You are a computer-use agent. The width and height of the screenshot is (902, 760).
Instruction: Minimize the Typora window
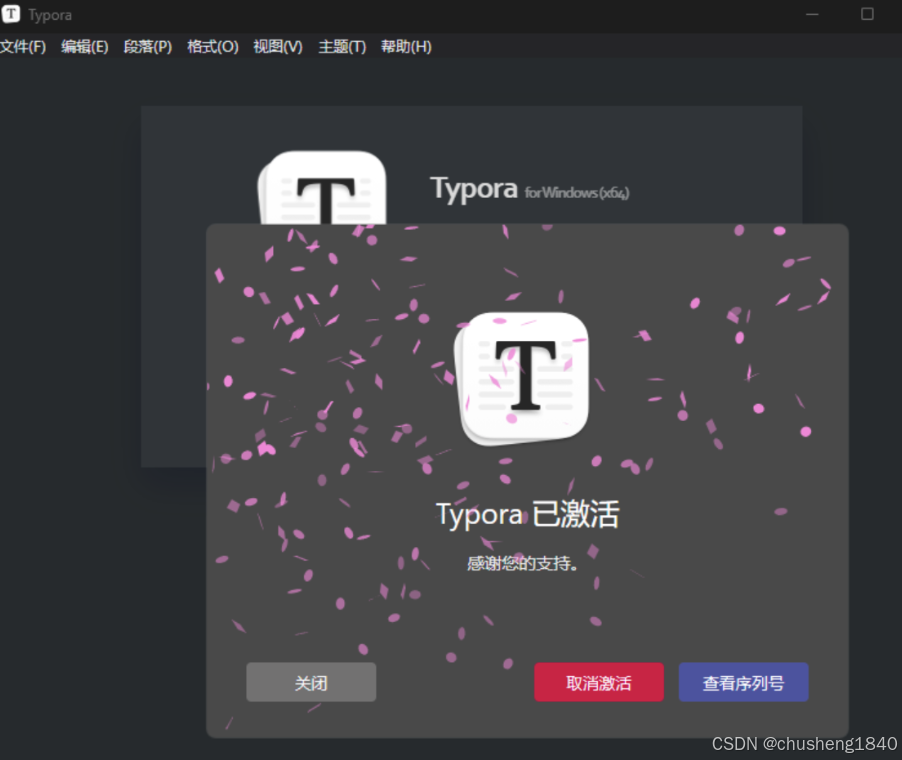pos(812,14)
